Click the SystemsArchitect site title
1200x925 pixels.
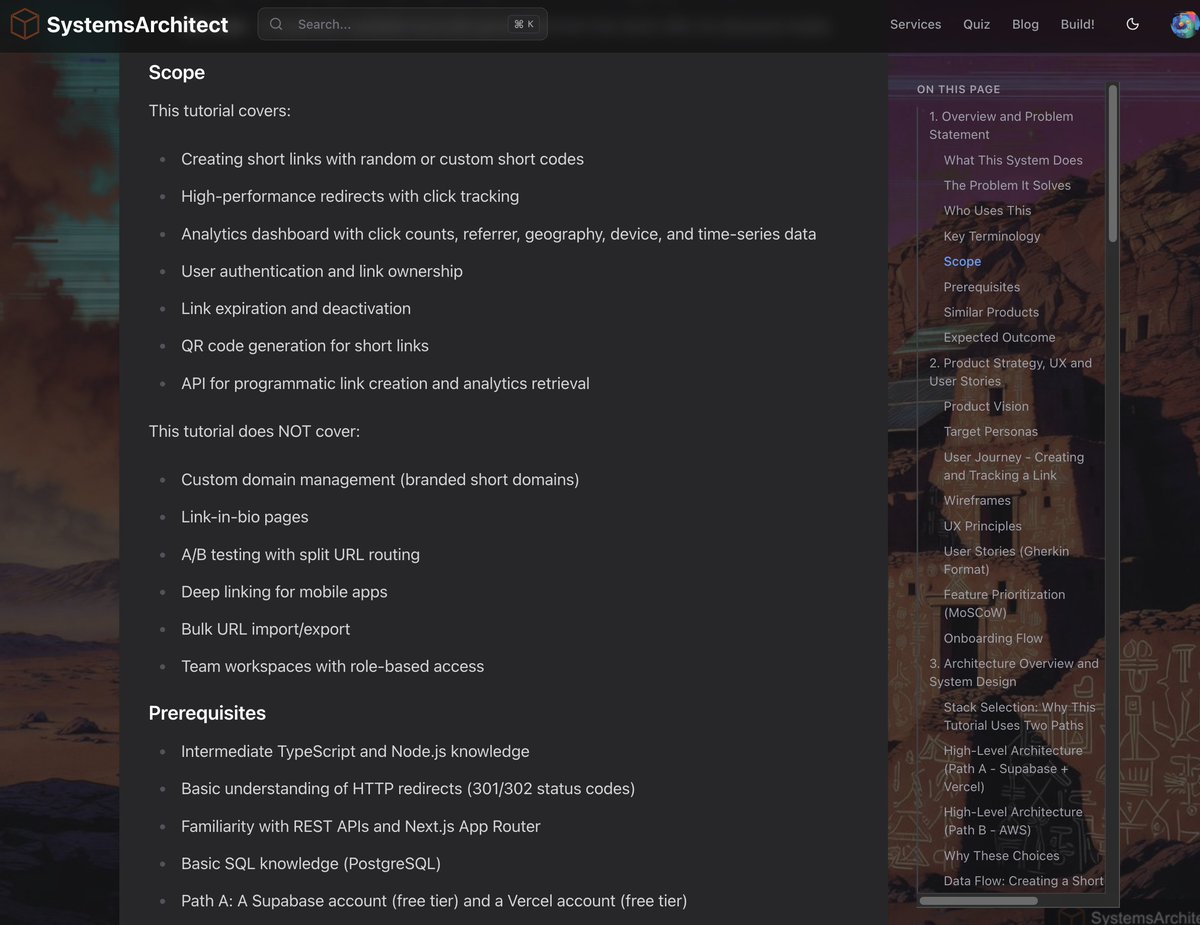137,24
